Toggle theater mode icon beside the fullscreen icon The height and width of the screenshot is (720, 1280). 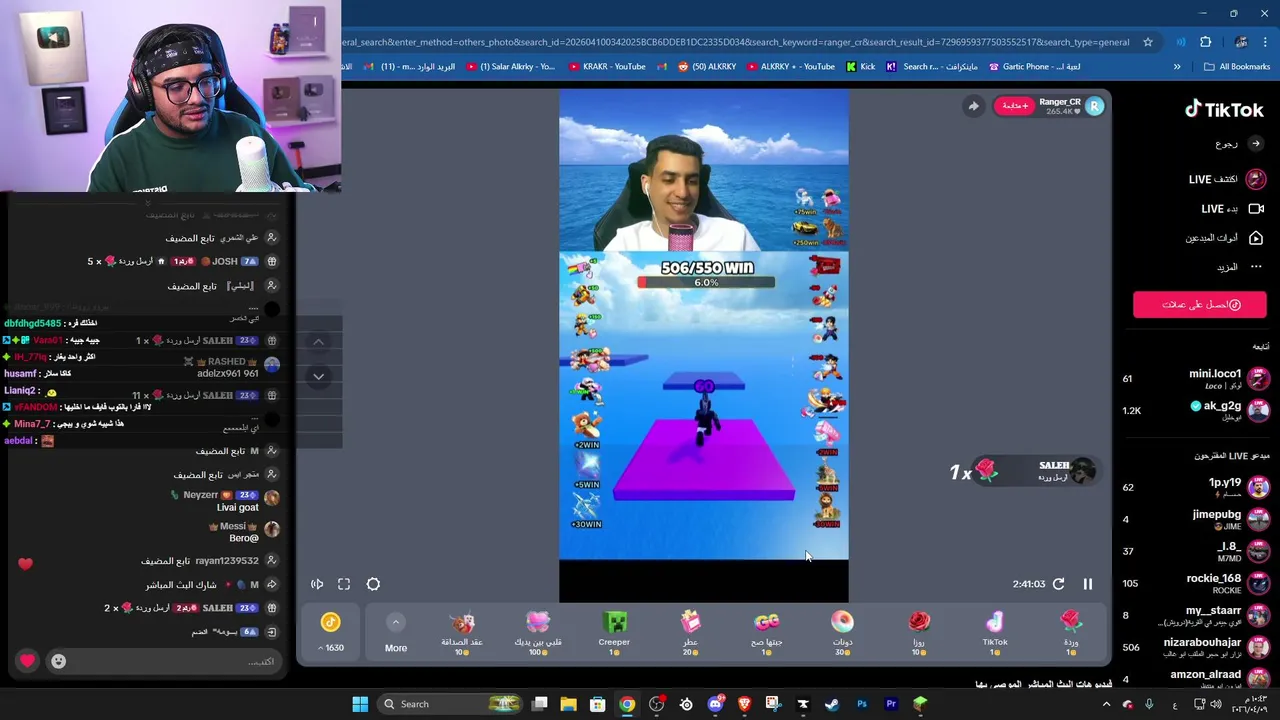(317, 584)
